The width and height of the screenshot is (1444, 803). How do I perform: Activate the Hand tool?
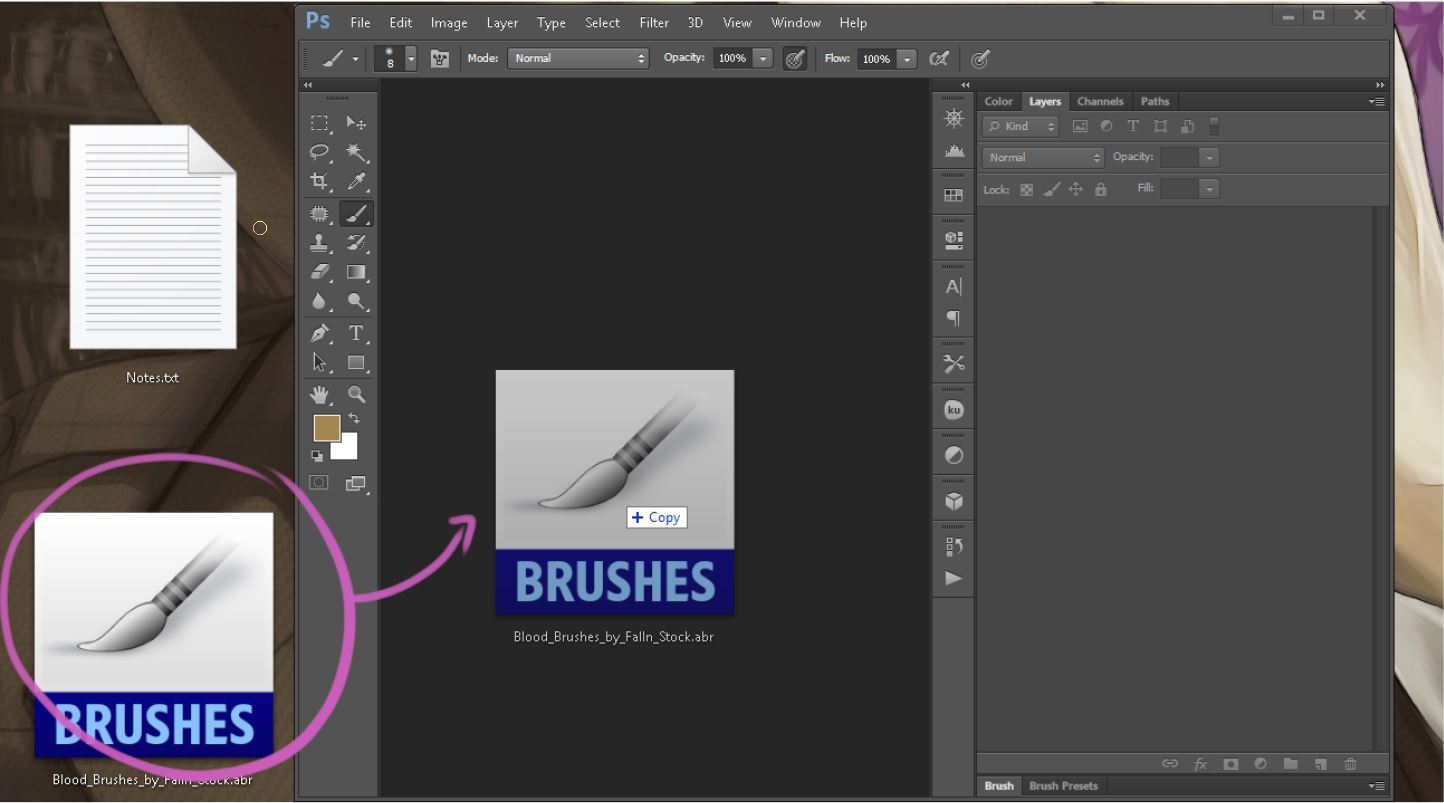click(319, 395)
